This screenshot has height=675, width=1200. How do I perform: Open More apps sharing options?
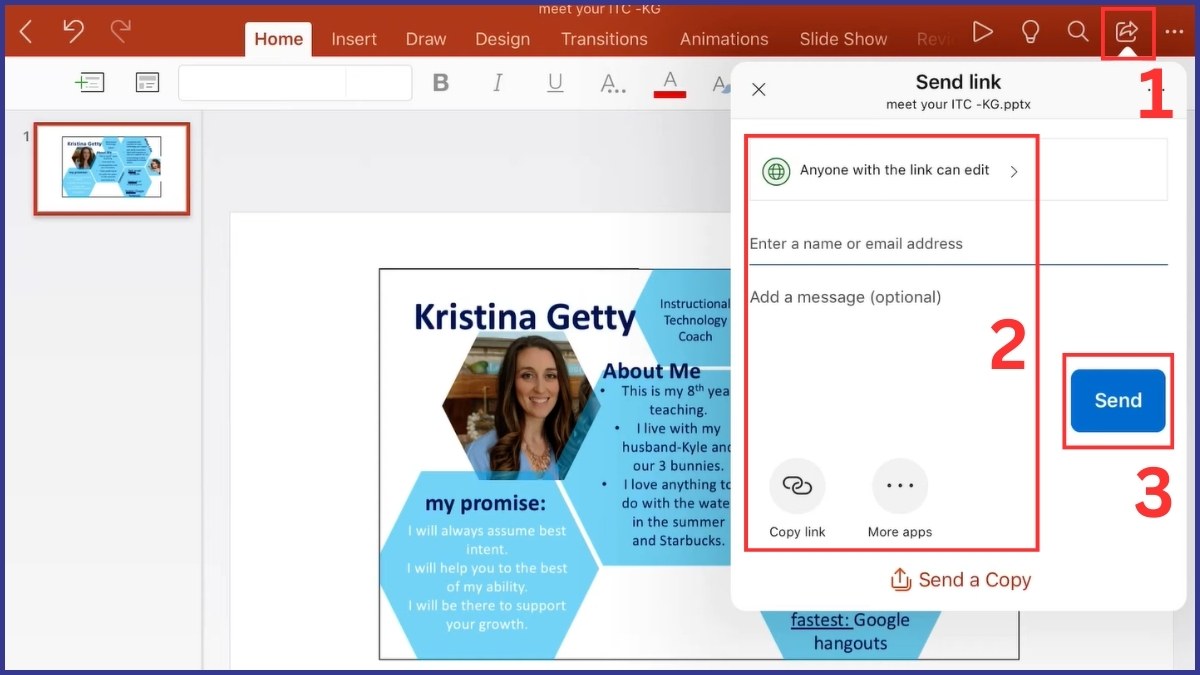[900, 487]
